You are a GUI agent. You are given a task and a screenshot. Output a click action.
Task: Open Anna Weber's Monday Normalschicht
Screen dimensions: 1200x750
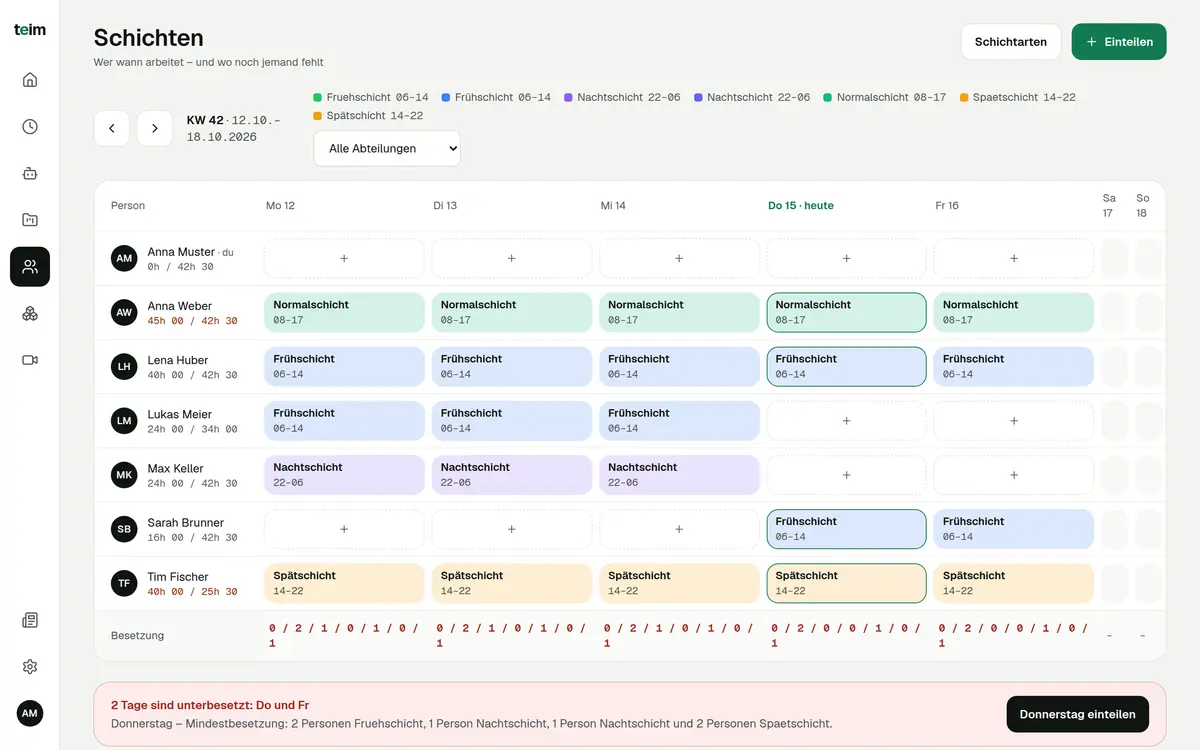[344, 312]
